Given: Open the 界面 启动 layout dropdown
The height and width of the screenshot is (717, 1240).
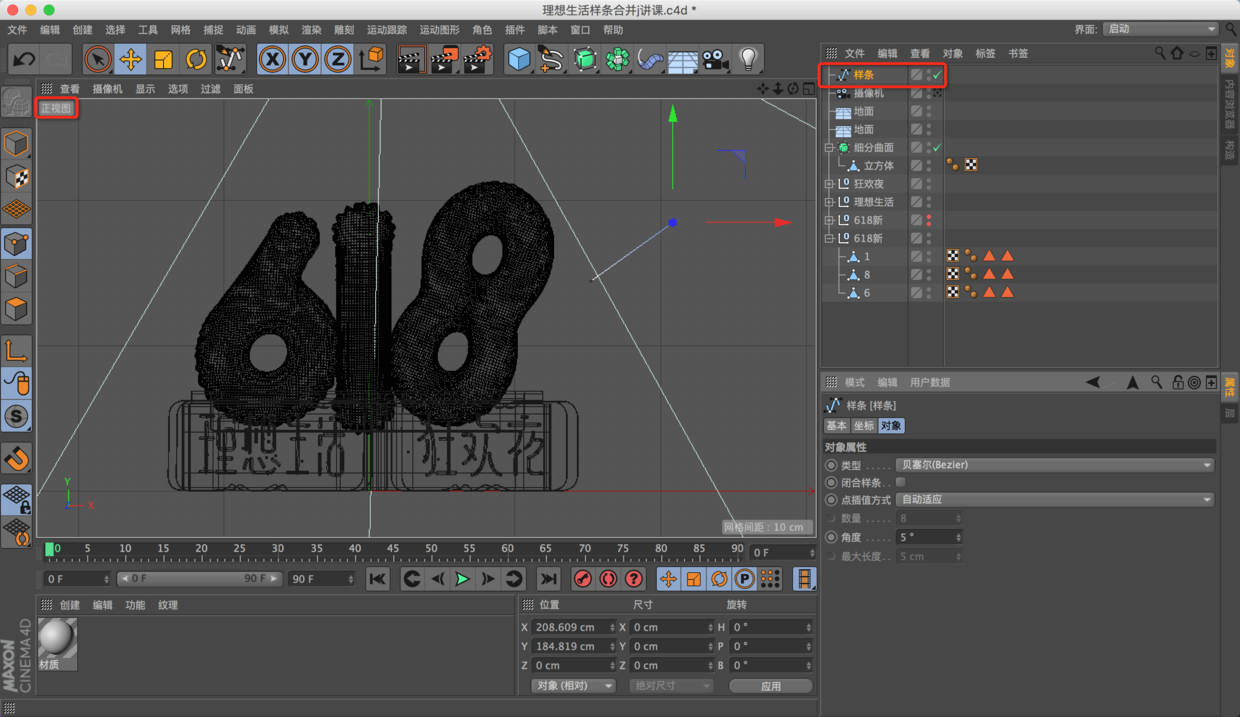Looking at the screenshot, I should click(1161, 29).
